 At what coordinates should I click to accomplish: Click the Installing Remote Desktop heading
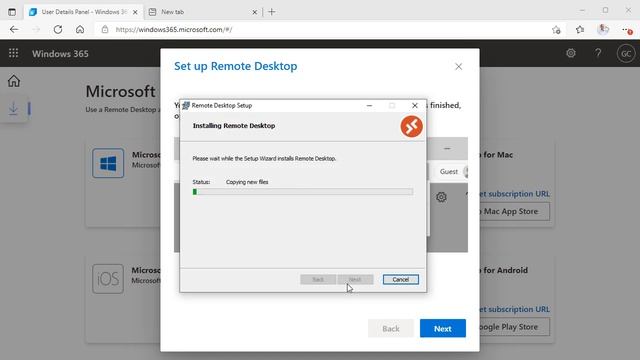[234, 126]
